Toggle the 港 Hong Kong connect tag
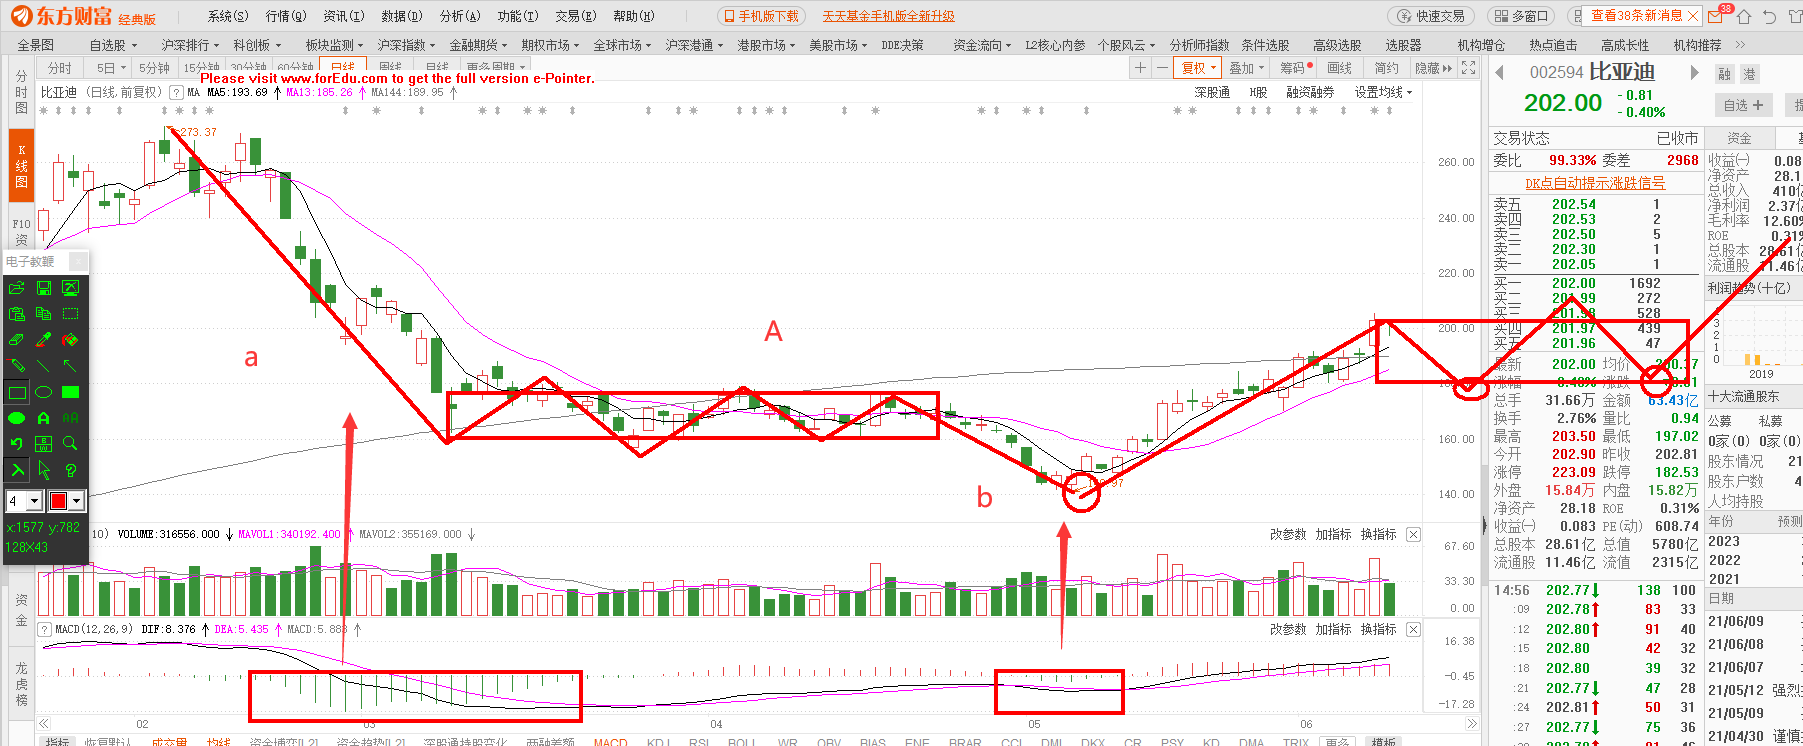1803x746 pixels. tap(1749, 74)
